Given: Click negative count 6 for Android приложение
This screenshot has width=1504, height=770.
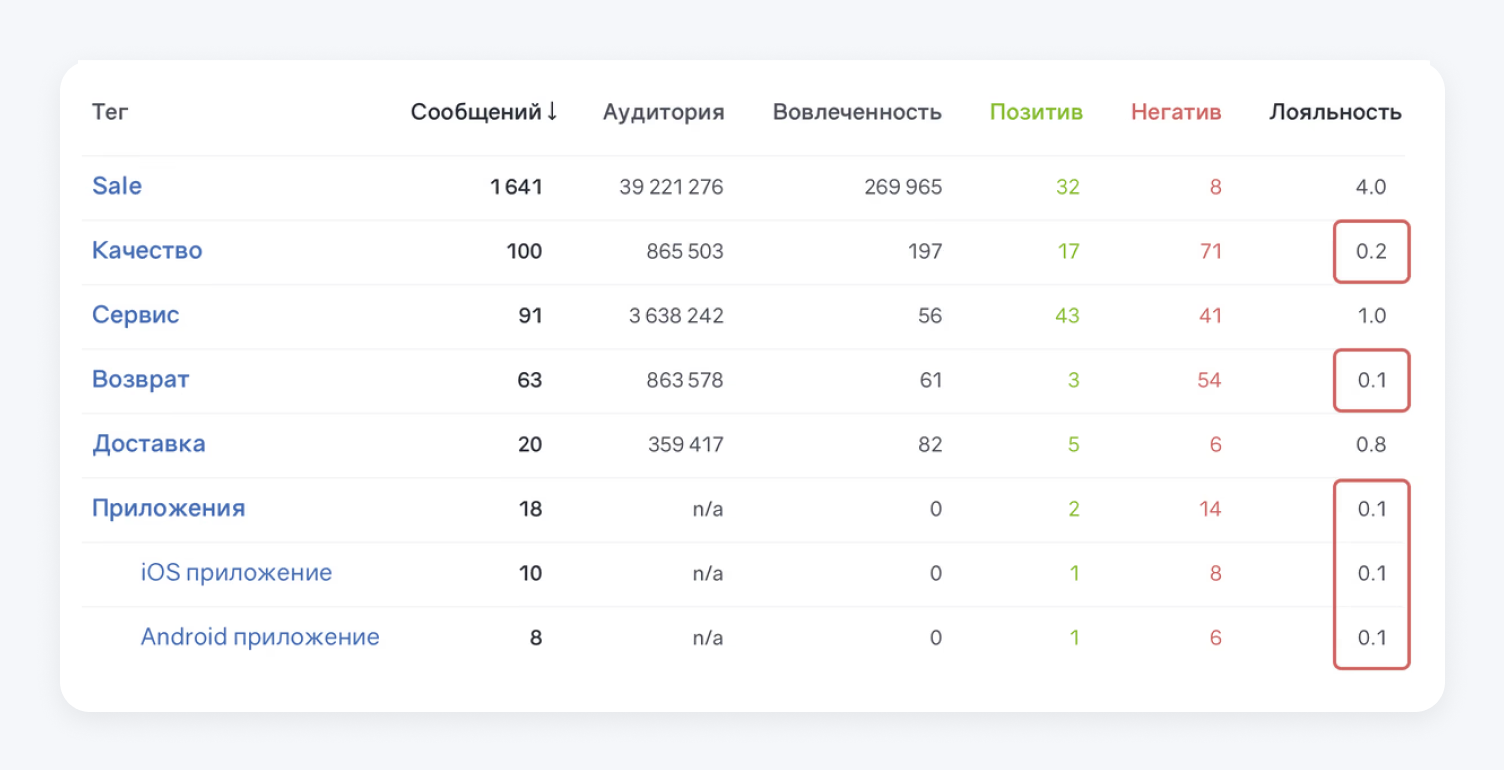Looking at the screenshot, I should (x=1215, y=637).
